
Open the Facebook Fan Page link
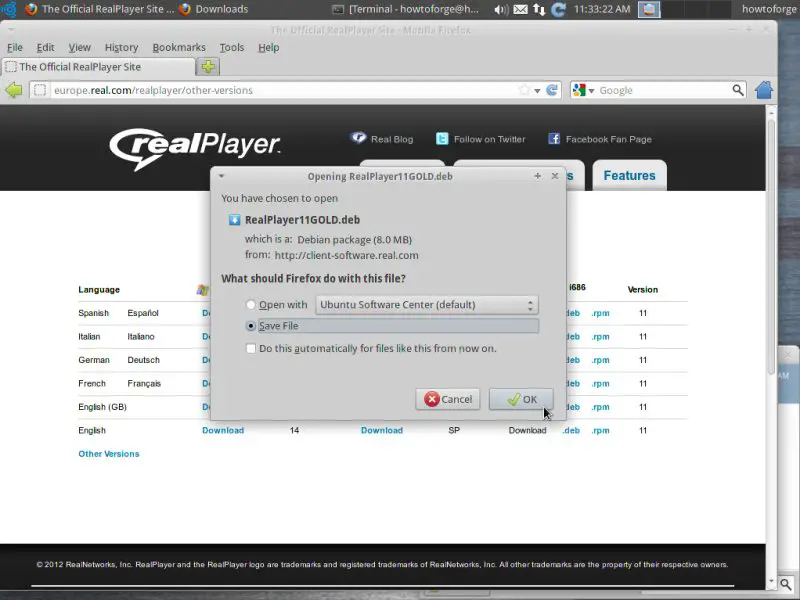point(608,139)
